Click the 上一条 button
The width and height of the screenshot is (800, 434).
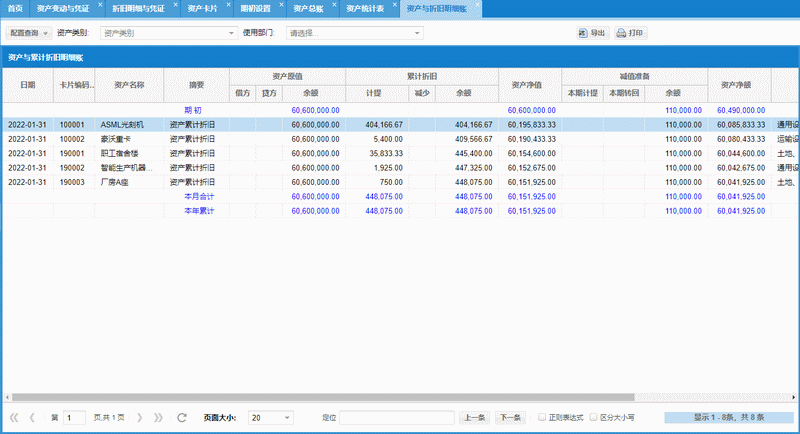tap(474, 418)
